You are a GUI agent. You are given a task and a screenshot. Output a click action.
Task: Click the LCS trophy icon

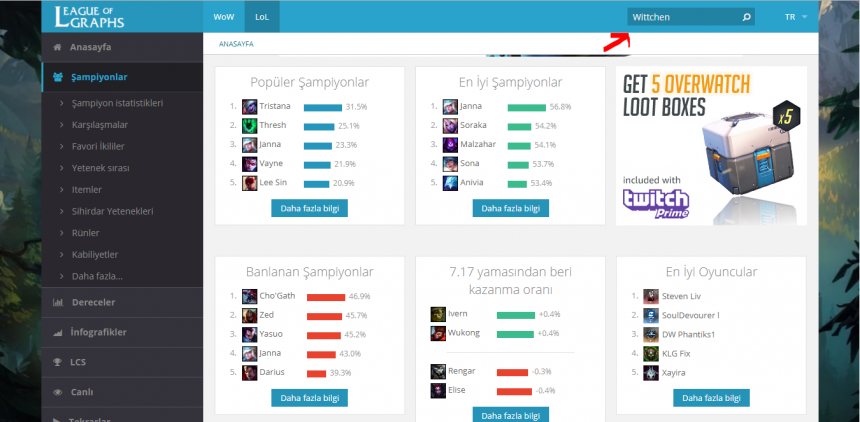57,362
